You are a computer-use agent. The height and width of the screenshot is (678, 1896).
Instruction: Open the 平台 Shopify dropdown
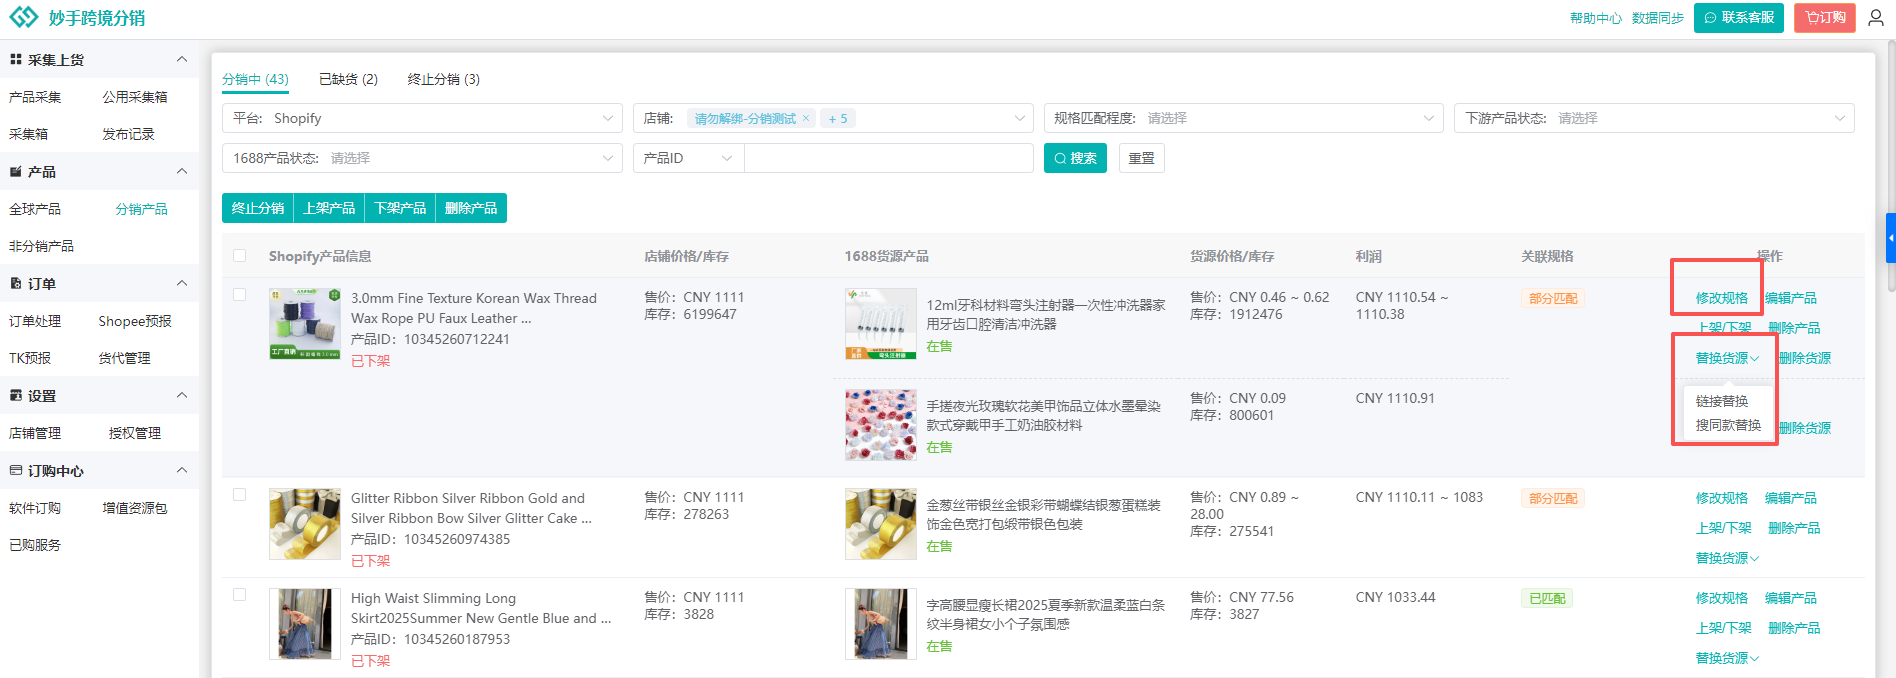421,118
